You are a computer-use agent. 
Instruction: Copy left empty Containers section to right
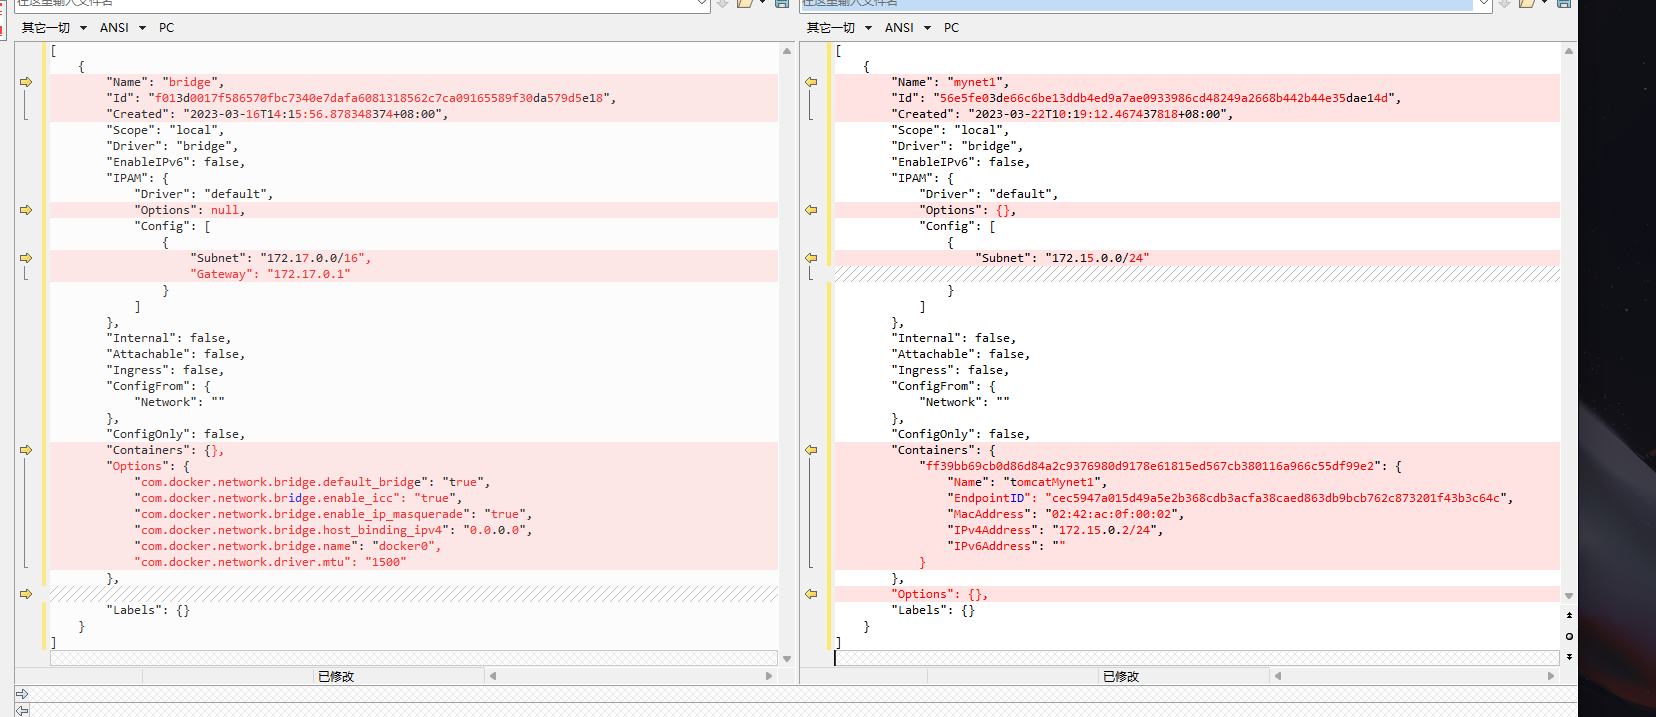(x=26, y=450)
